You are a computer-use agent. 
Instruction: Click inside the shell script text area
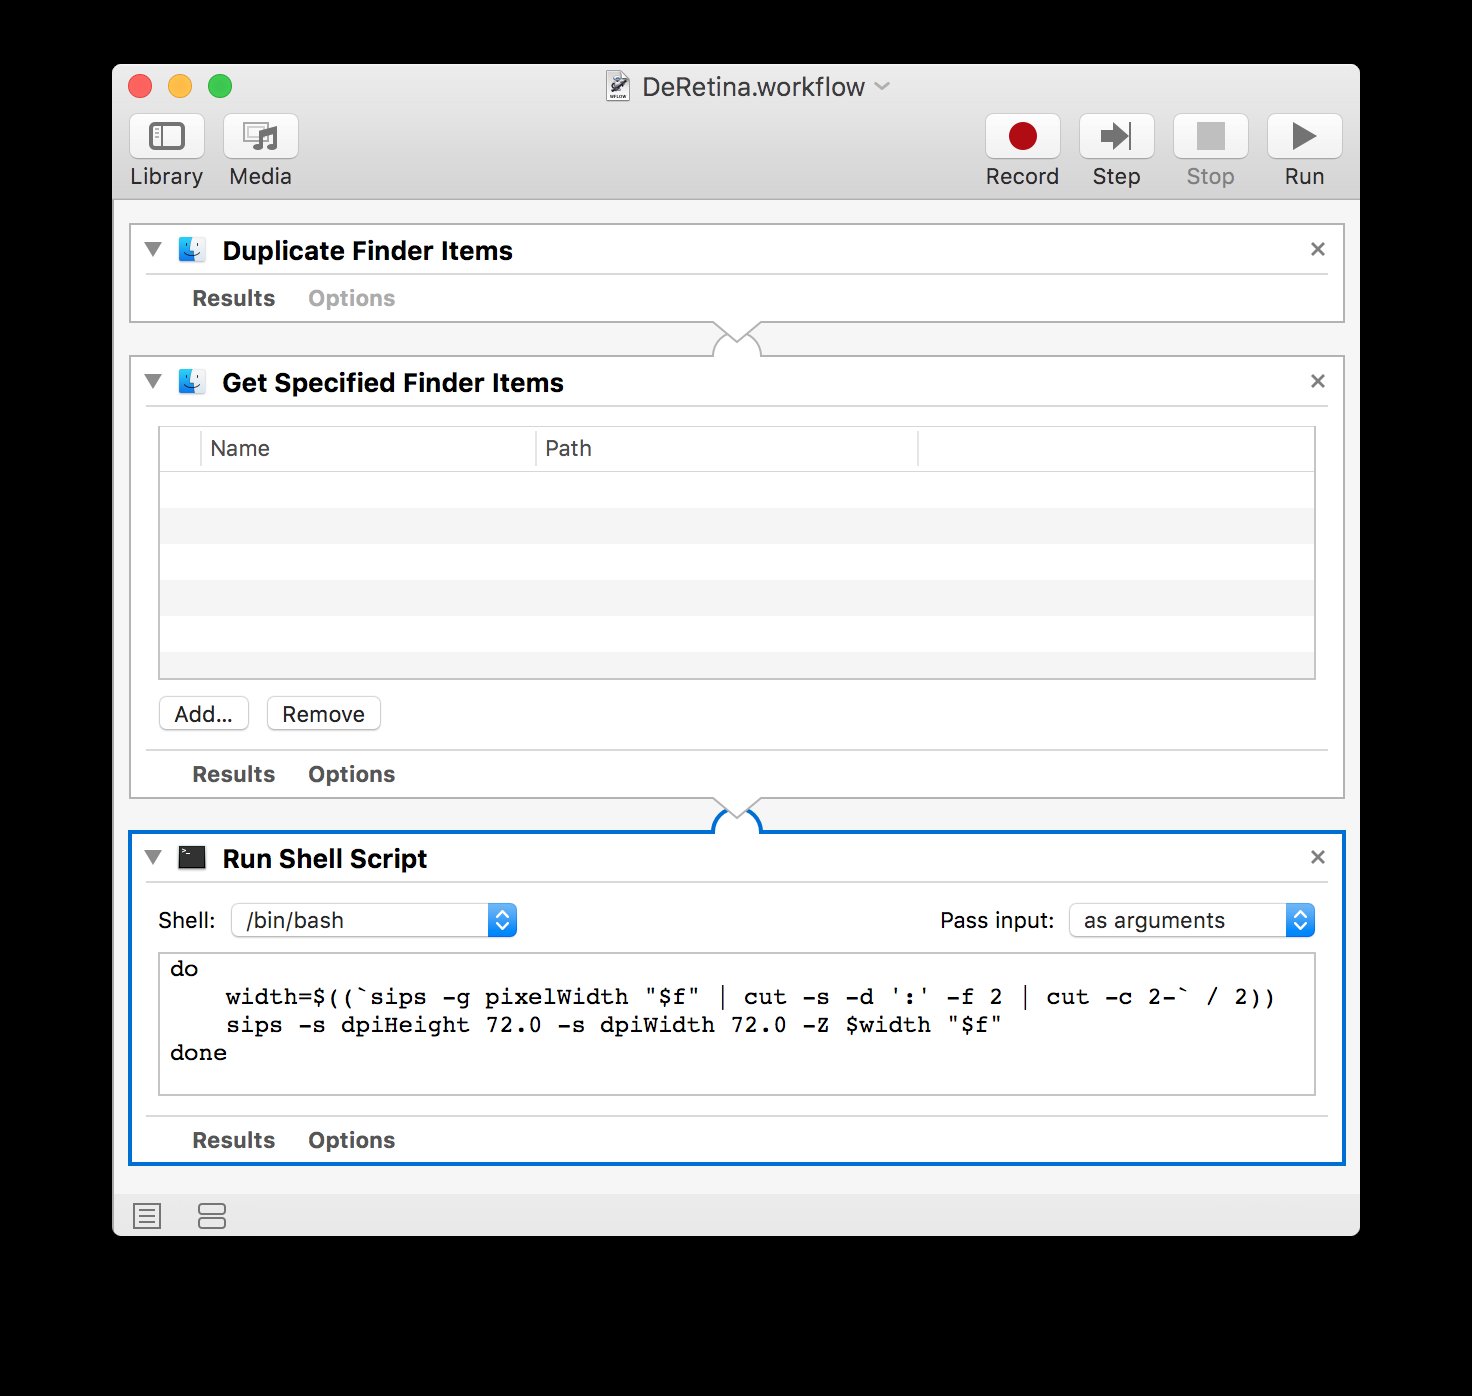[x=737, y=1024]
